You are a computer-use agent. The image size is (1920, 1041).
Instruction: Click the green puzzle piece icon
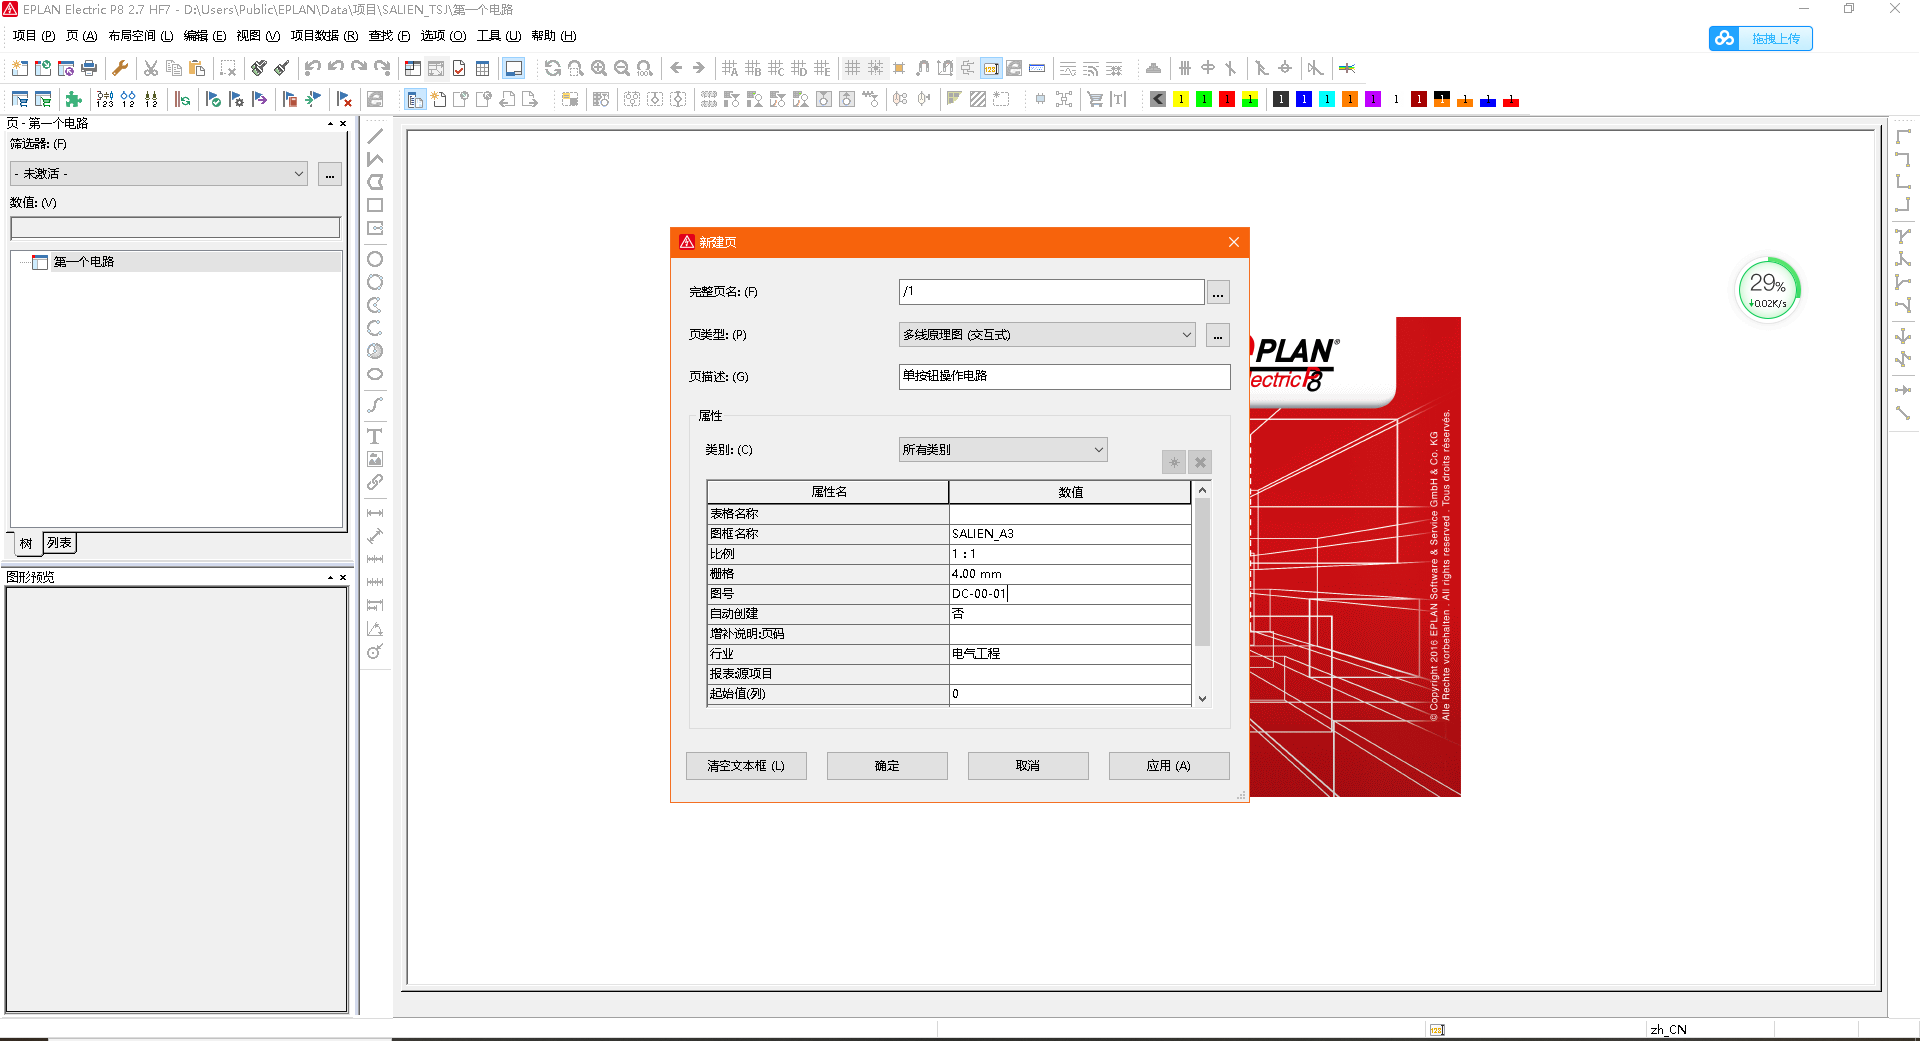pos(73,99)
